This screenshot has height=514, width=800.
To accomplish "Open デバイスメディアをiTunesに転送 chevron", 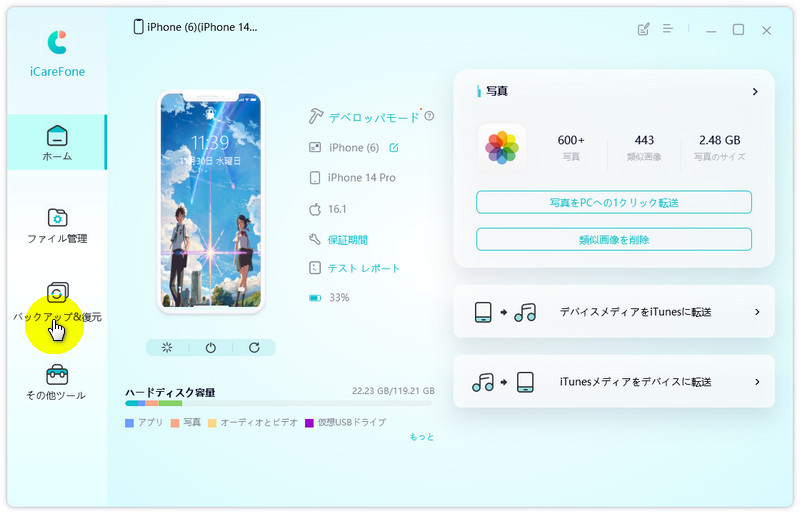I will point(757,312).
